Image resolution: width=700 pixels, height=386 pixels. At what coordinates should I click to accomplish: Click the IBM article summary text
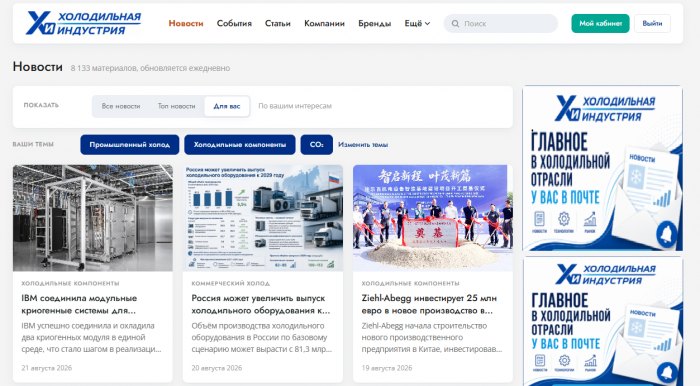coord(91,337)
